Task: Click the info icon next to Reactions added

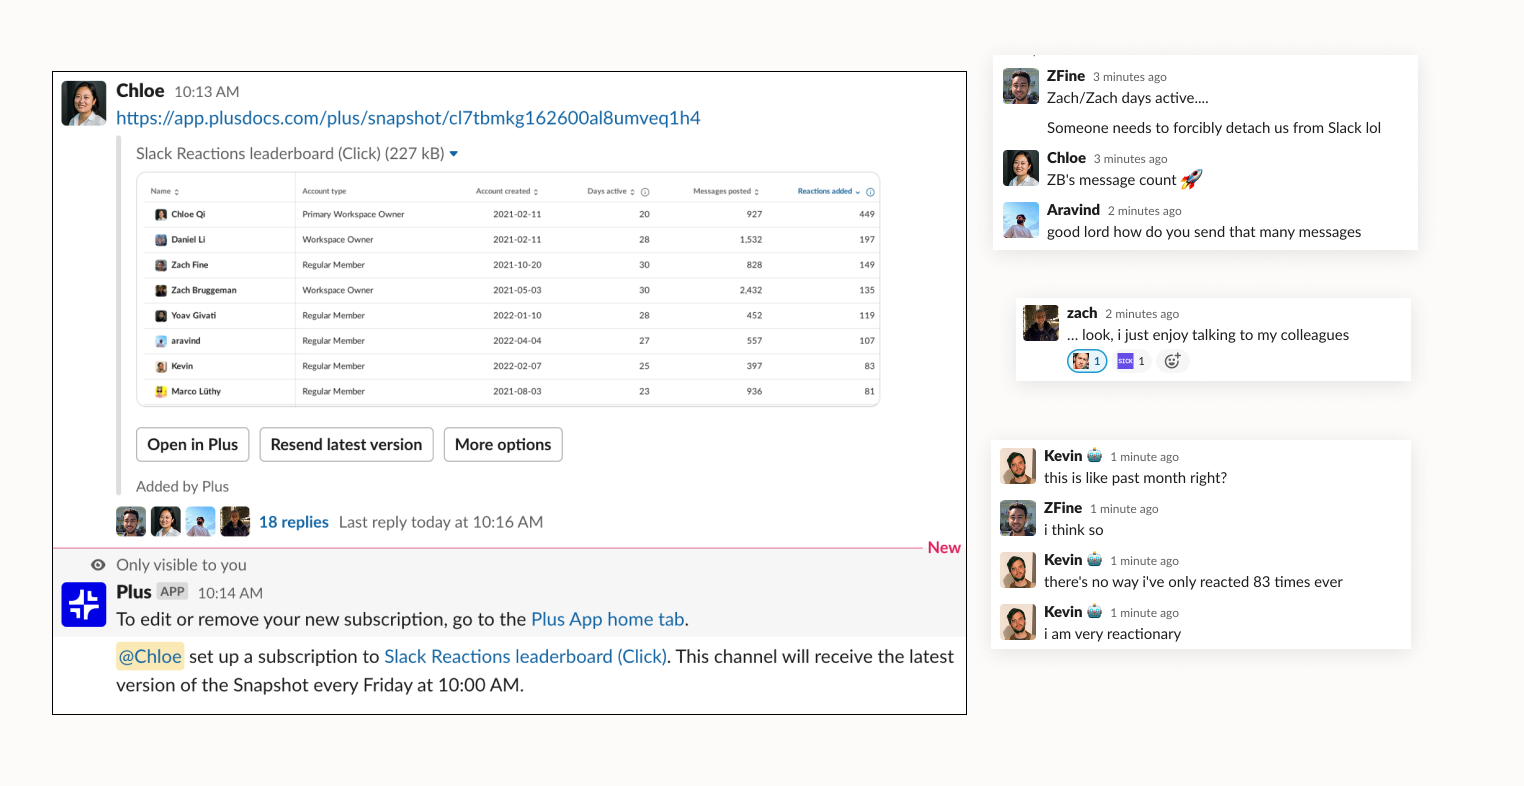Action: coord(870,192)
